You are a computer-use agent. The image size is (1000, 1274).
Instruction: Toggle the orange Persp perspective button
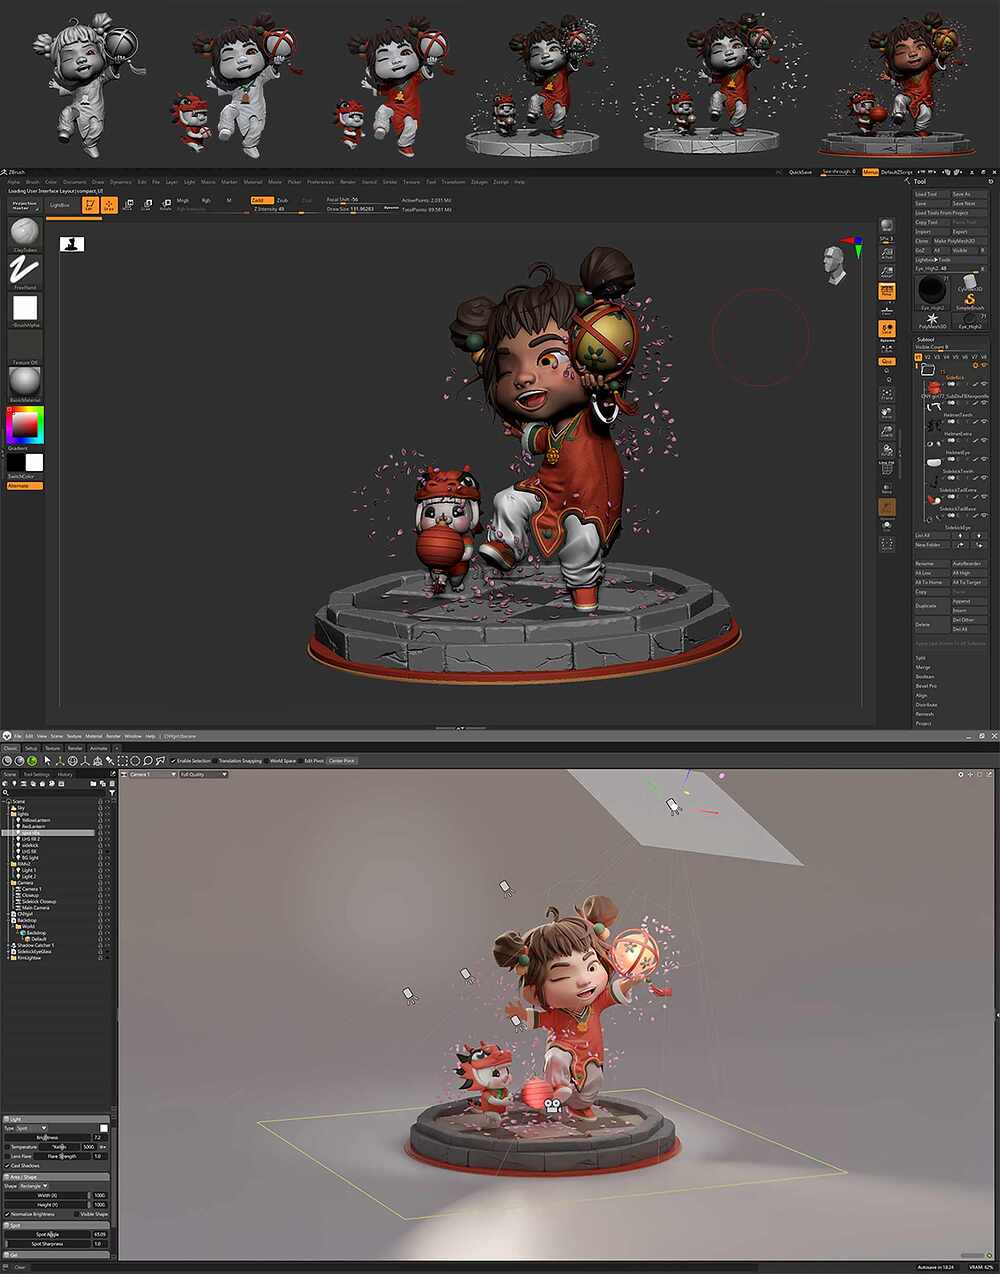(887, 291)
